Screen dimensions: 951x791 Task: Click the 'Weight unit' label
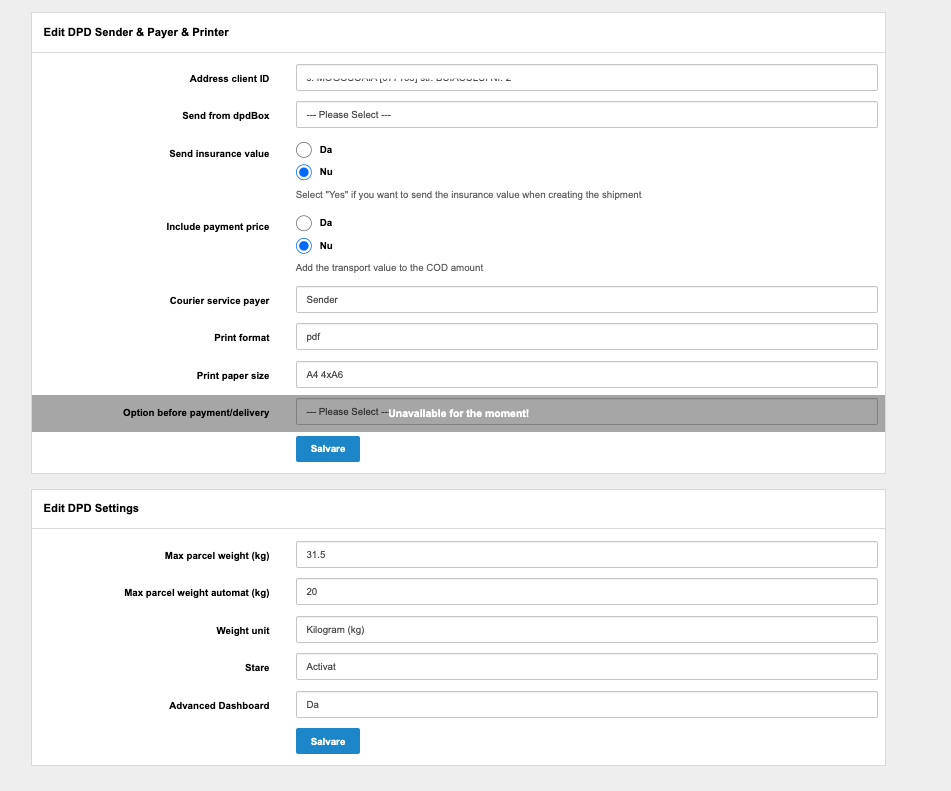tap(243, 631)
